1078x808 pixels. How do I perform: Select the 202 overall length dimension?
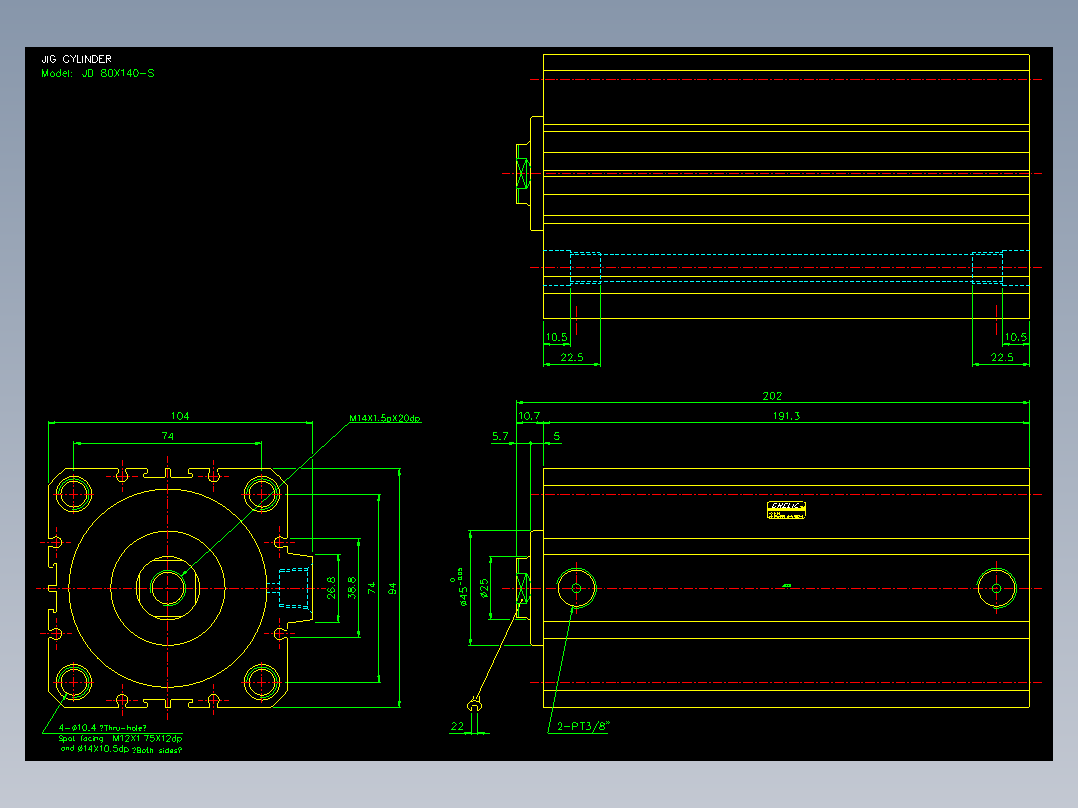click(772, 396)
